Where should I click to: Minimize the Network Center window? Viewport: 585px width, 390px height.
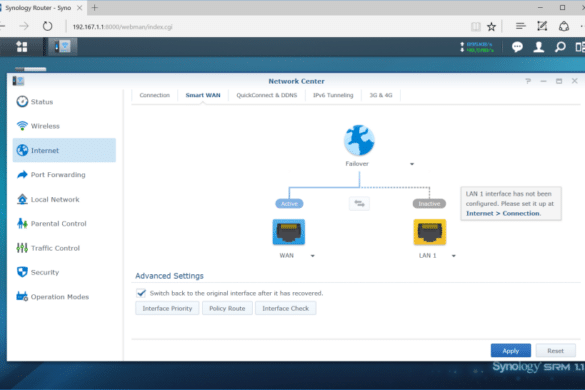544,81
